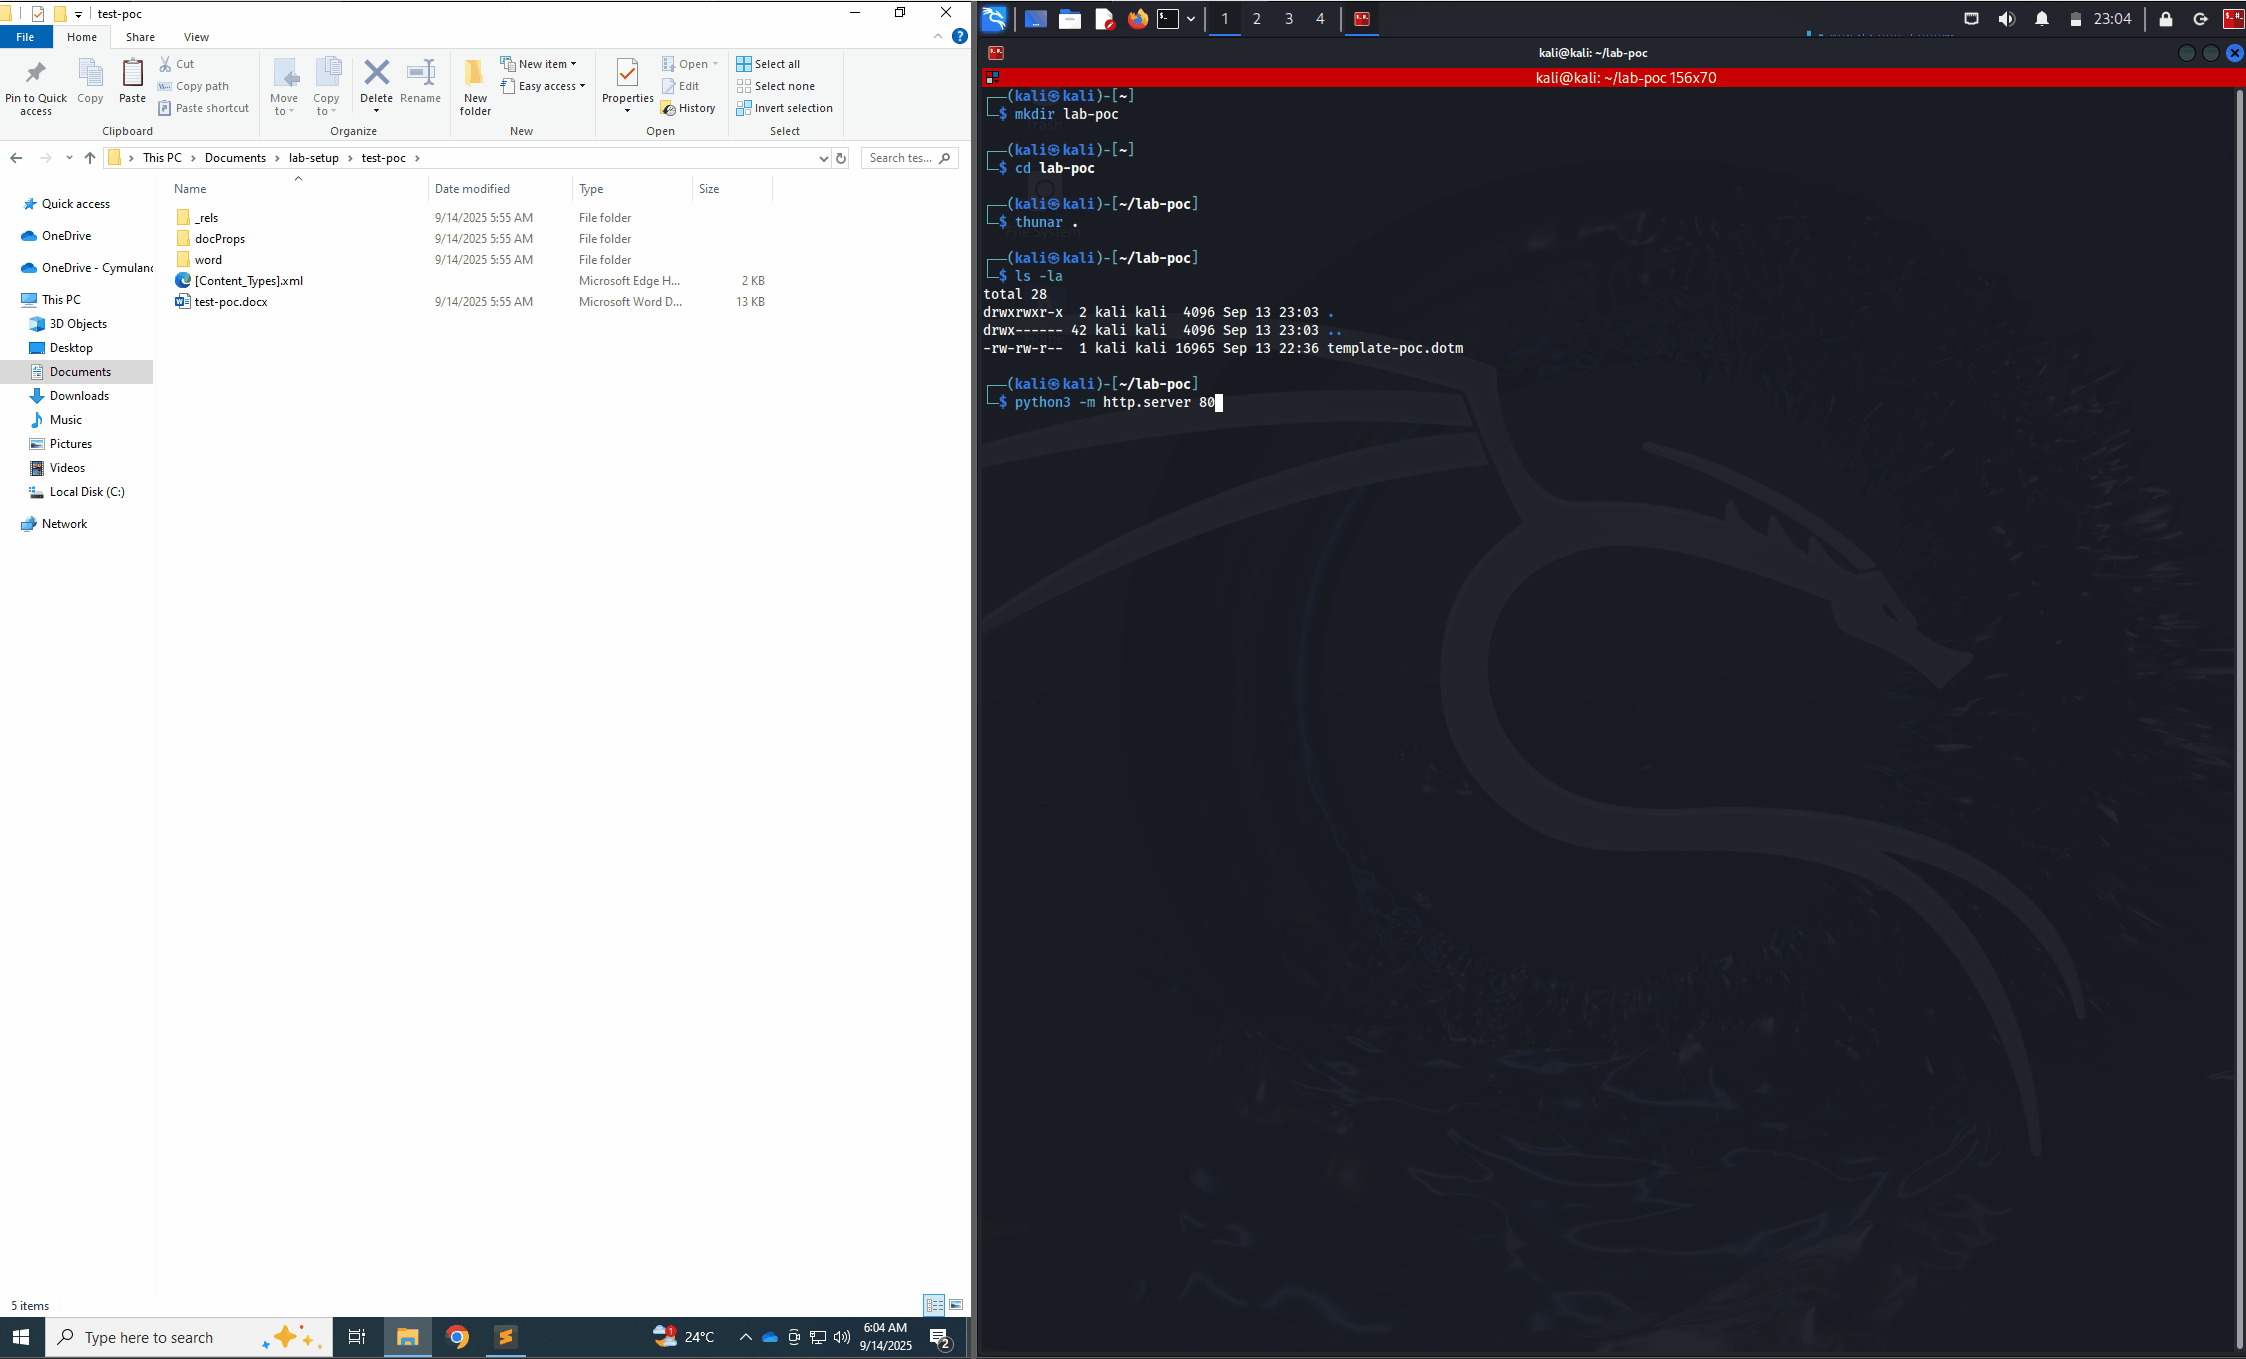Expand the Easy access dropdown
This screenshot has width=2246, height=1359.
545,86
